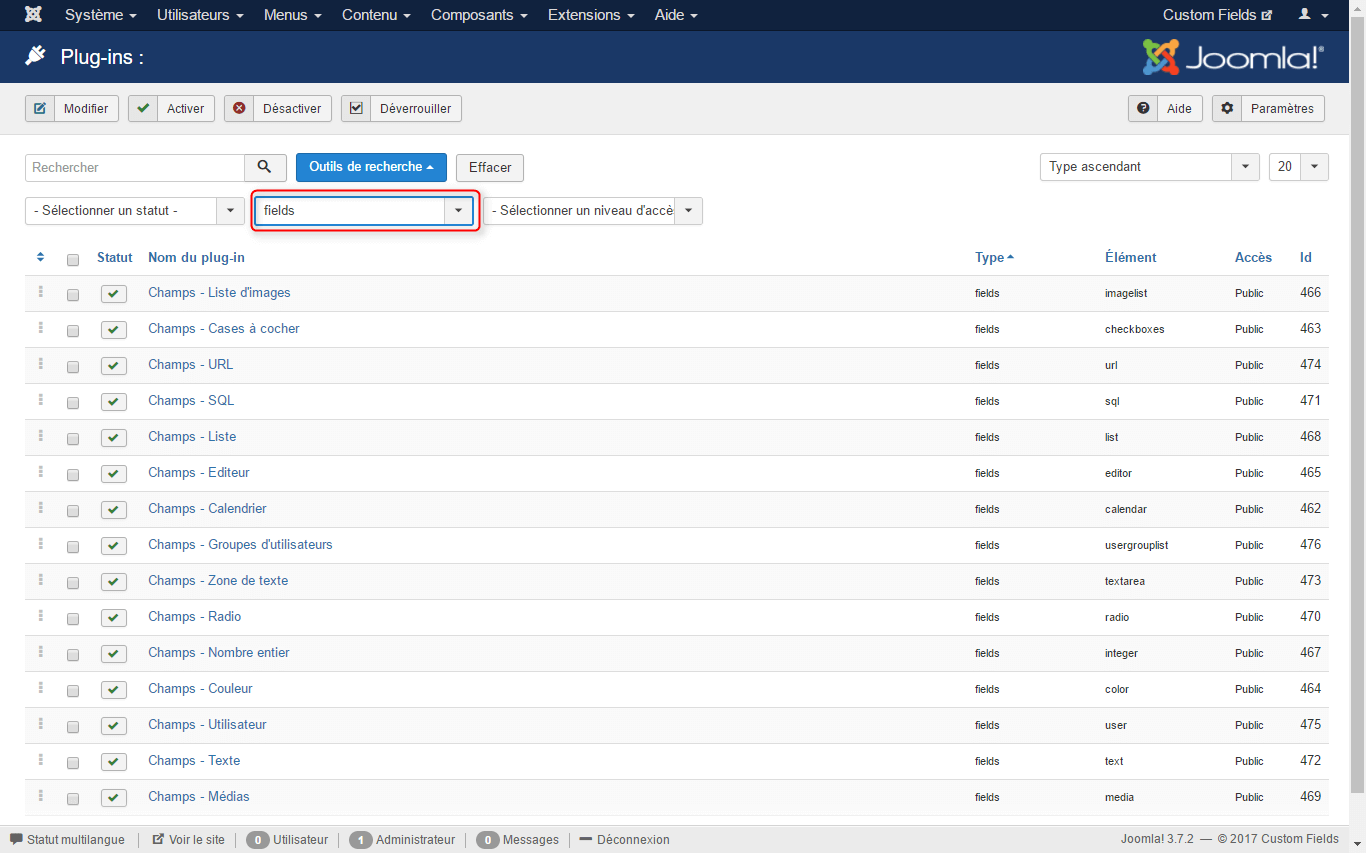Click drag handle icon of Champs - Liste d'images

41,292
